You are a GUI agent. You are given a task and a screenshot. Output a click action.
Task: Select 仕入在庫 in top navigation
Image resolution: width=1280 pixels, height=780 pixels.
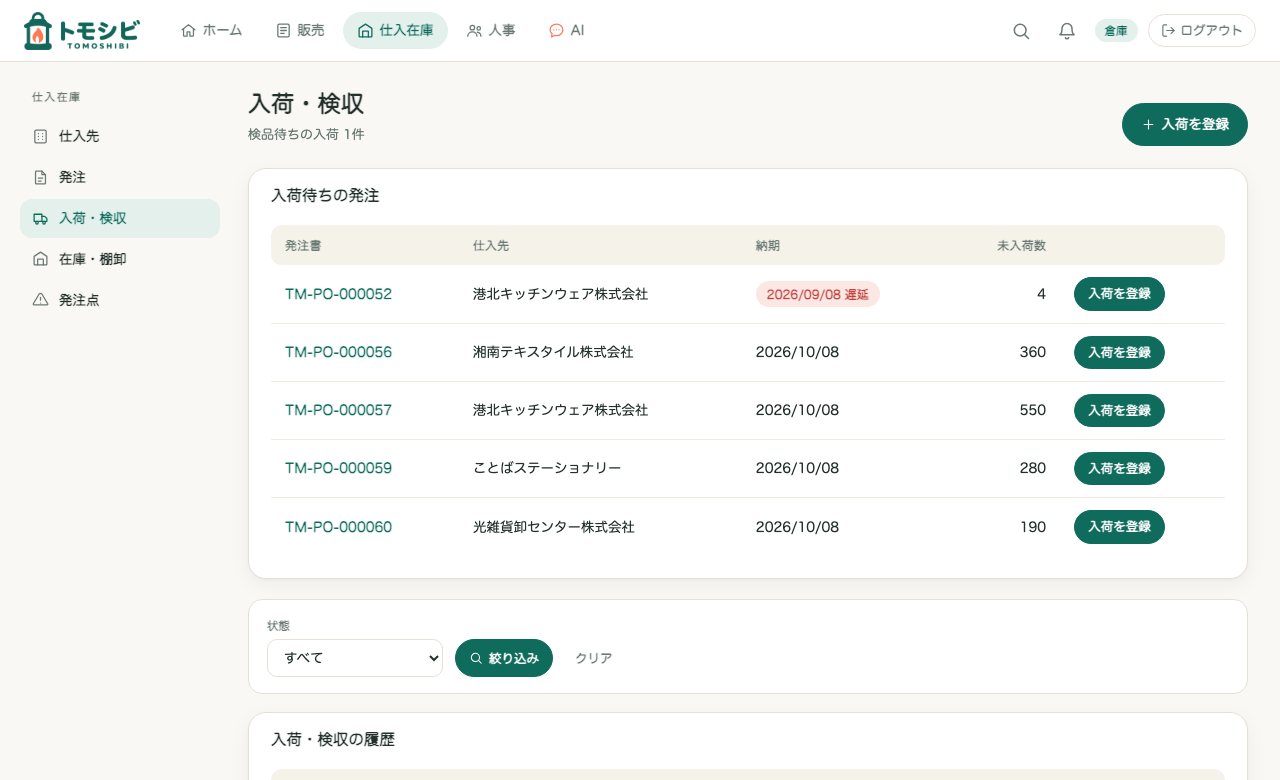395,31
